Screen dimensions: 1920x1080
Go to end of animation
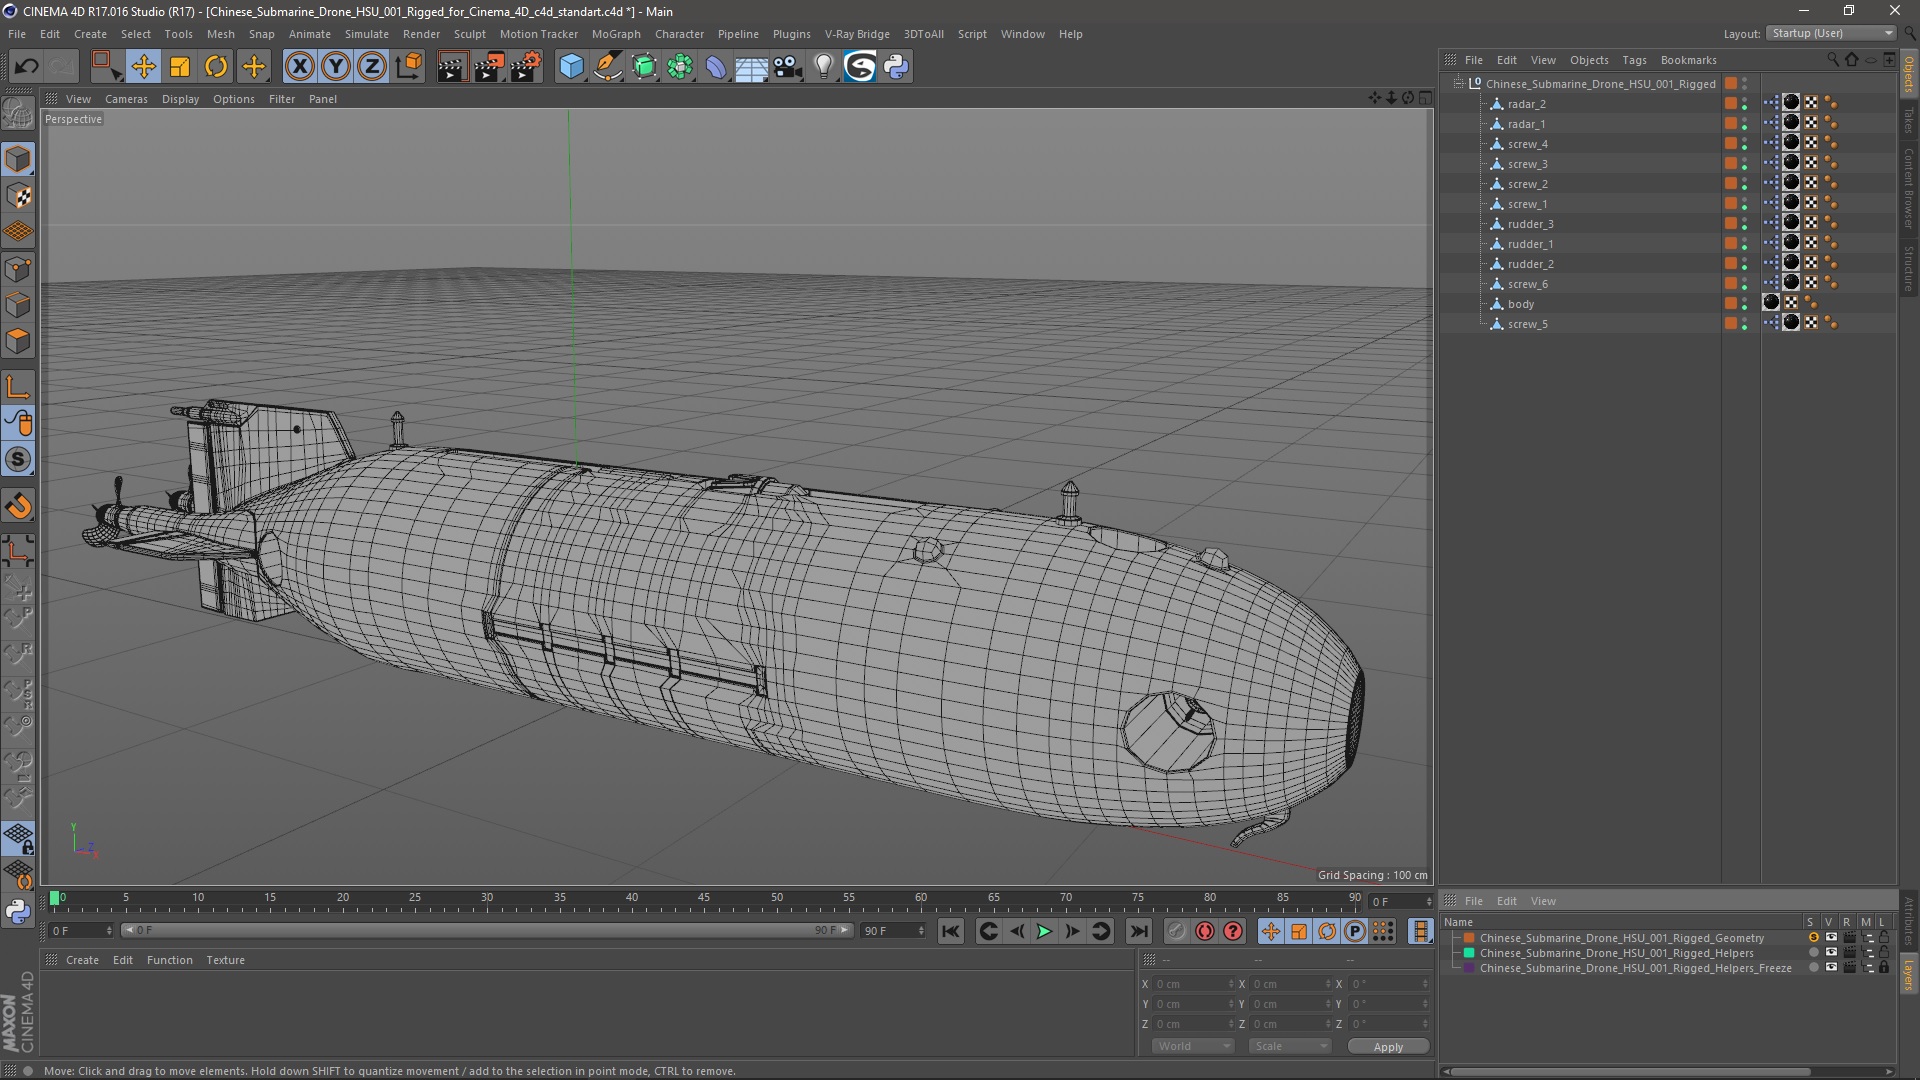click(1138, 931)
